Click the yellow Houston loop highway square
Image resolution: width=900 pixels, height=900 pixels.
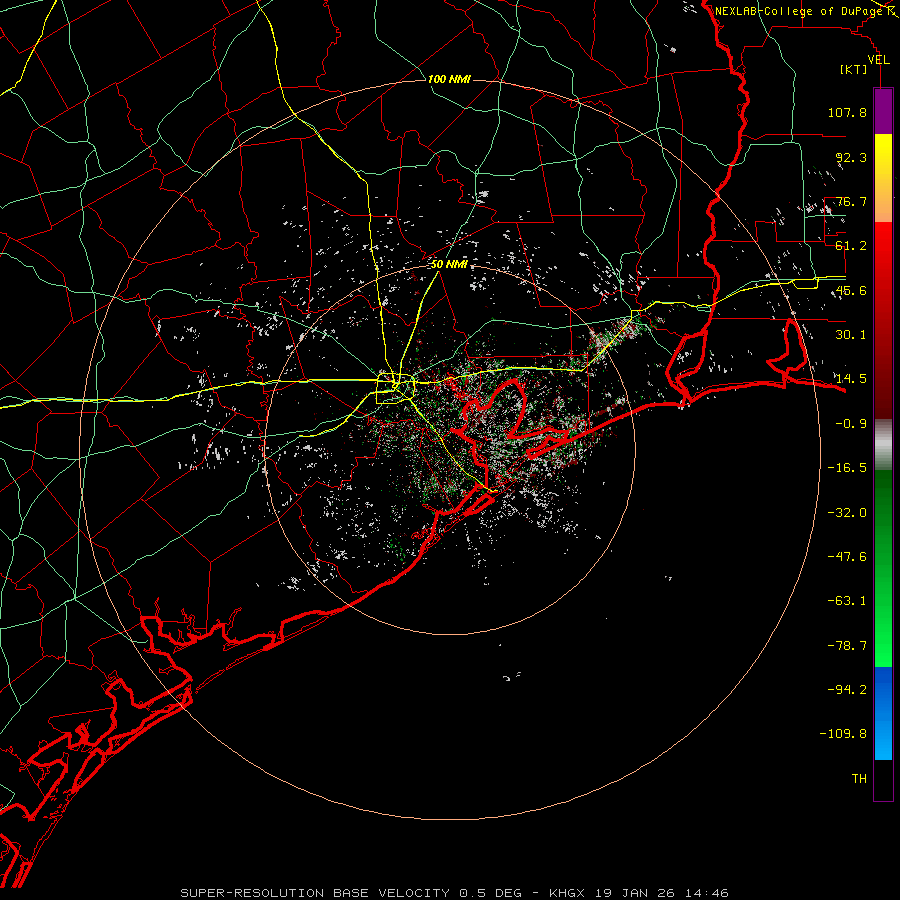395,389
